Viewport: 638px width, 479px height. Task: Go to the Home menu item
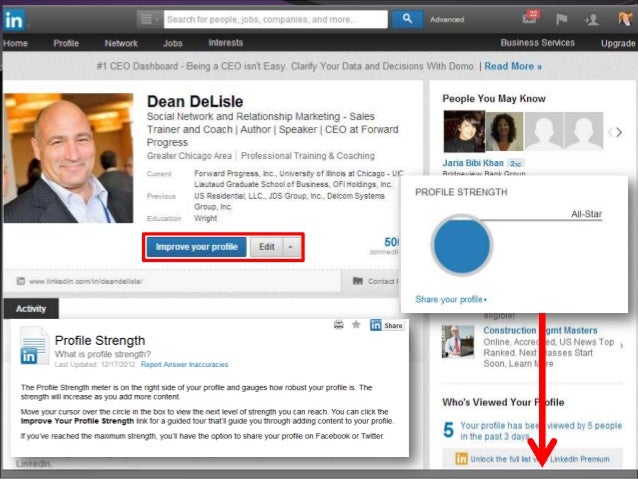[x=15, y=43]
